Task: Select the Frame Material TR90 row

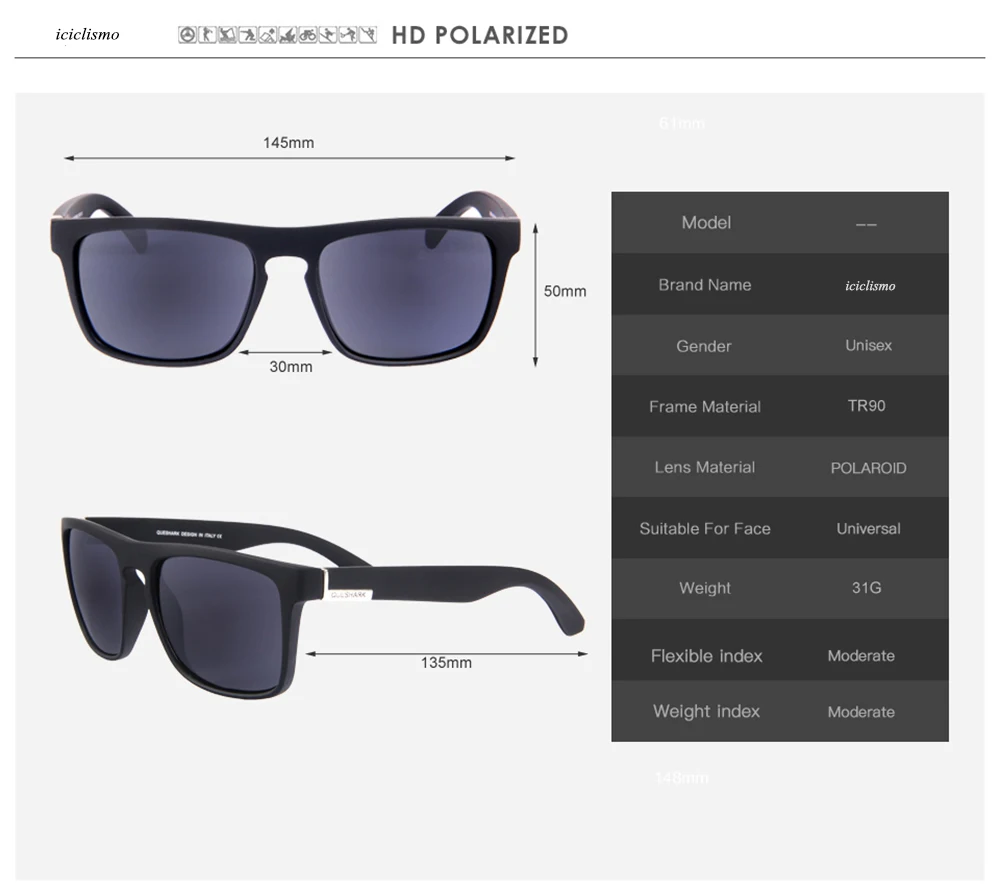Action: [x=780, y=406]
